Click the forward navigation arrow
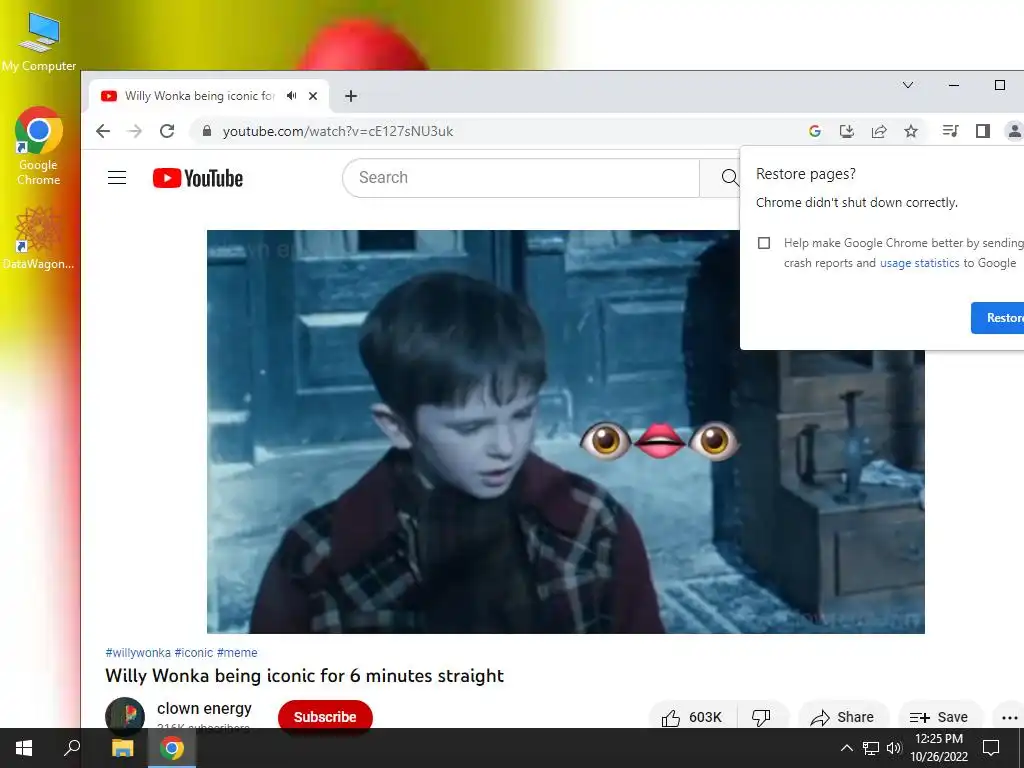The width and height of the screenshot is (1024, 768). [135, 131]
